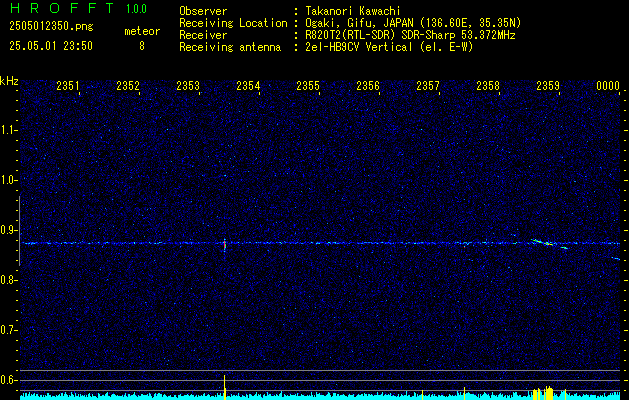Image resolution: width=629 pixels, height=400 pixels.
Task: Click the 0.8 kHz axis label
Action: [x=9, y=280]
